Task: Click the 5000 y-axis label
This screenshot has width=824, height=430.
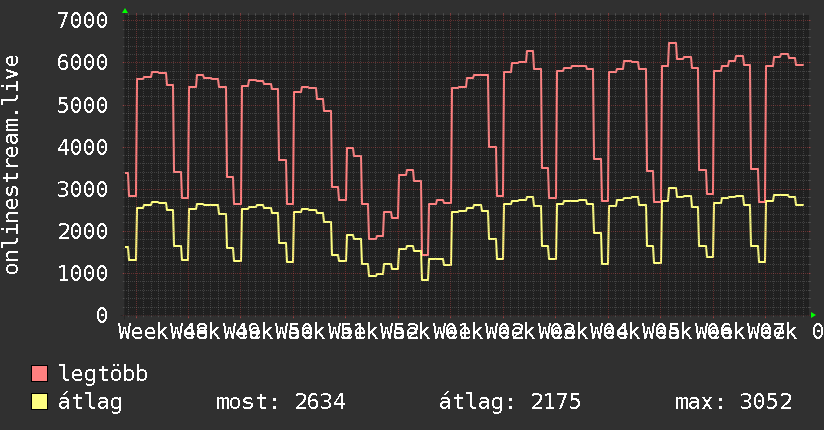Action: [x=83, y=105]
